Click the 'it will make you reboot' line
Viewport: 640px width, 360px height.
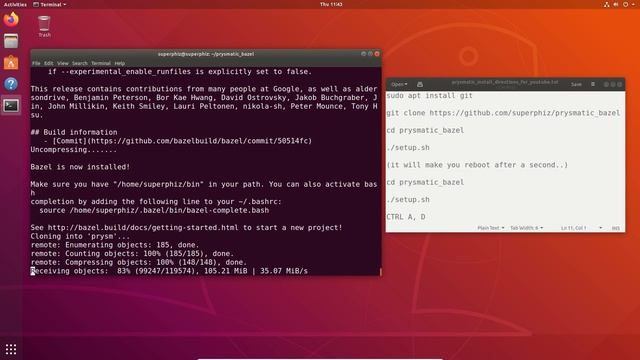[x=477, y=165]
